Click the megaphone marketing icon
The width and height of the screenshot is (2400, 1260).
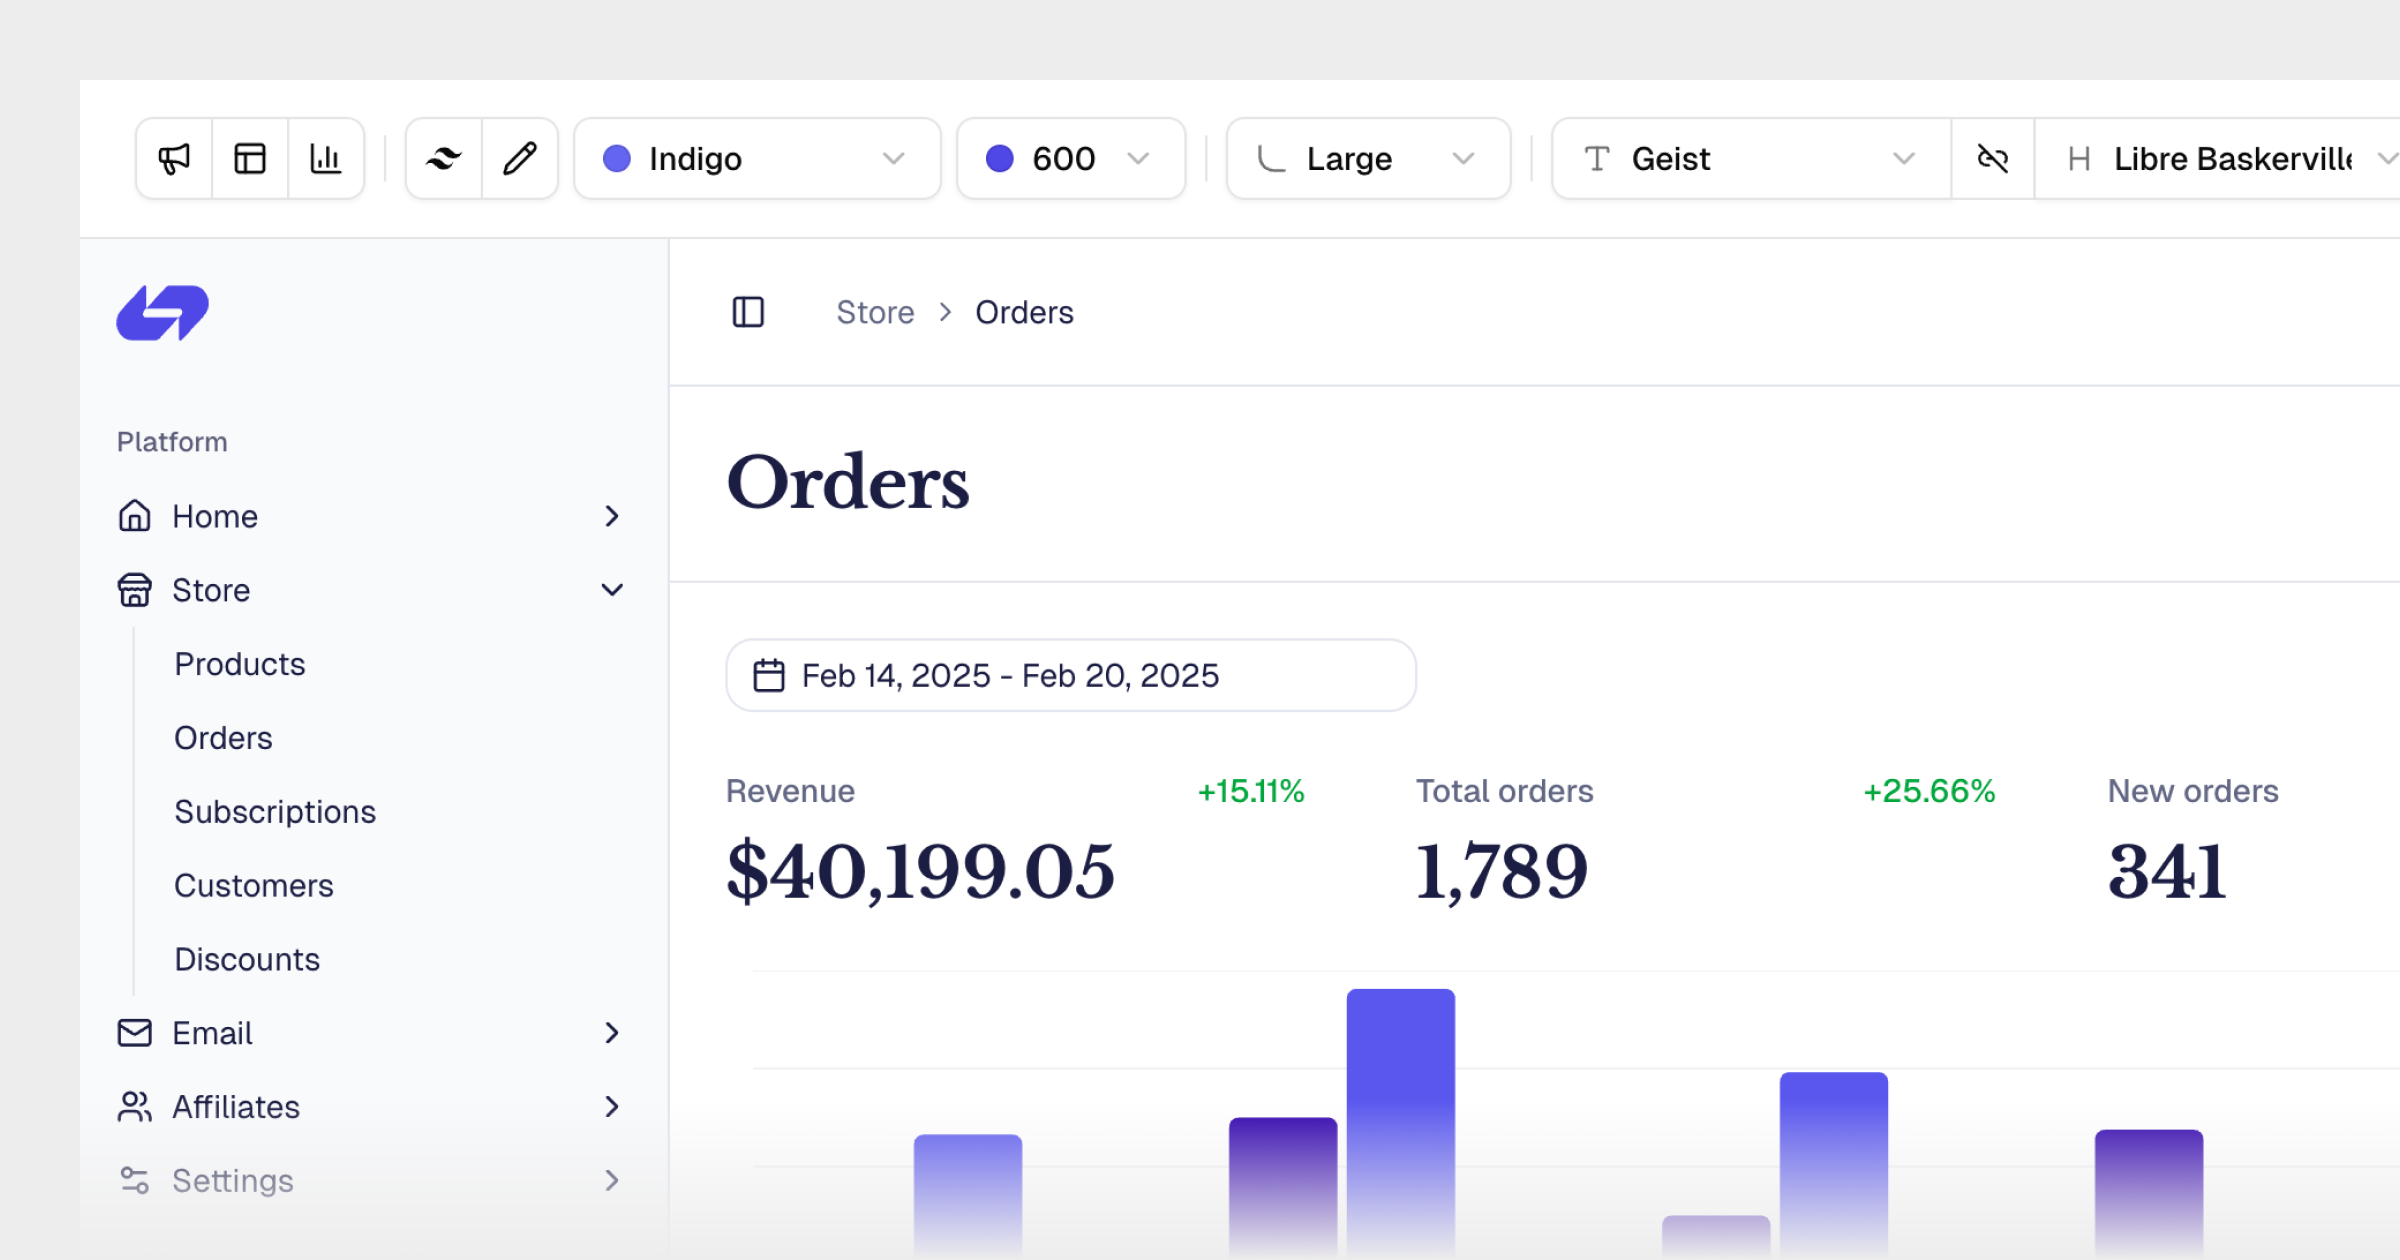click(x=174, y=159)
